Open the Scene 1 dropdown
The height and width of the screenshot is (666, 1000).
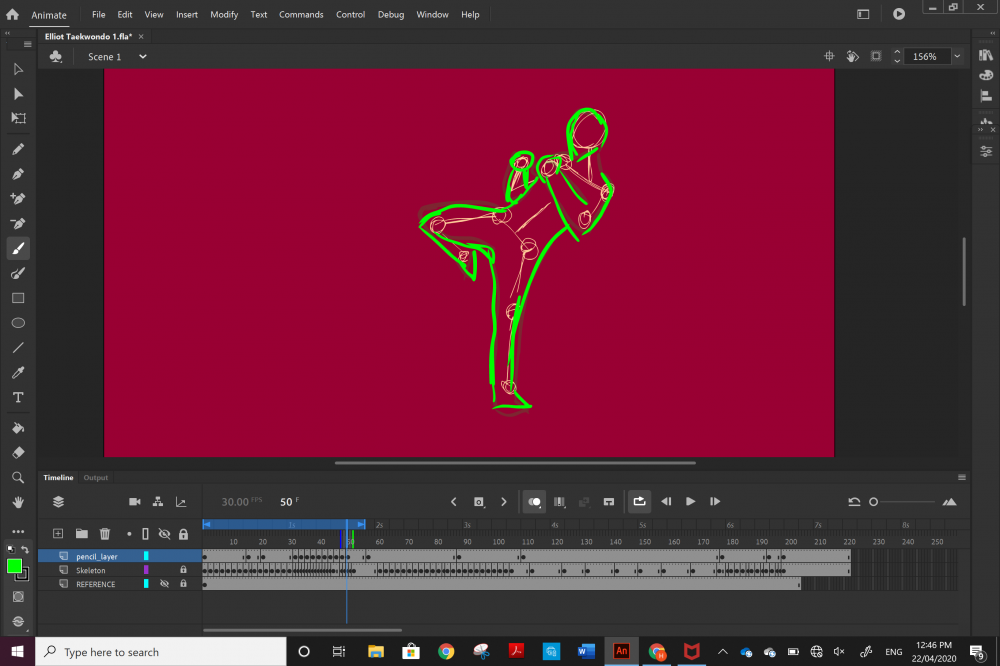click(x=142, y=57)
